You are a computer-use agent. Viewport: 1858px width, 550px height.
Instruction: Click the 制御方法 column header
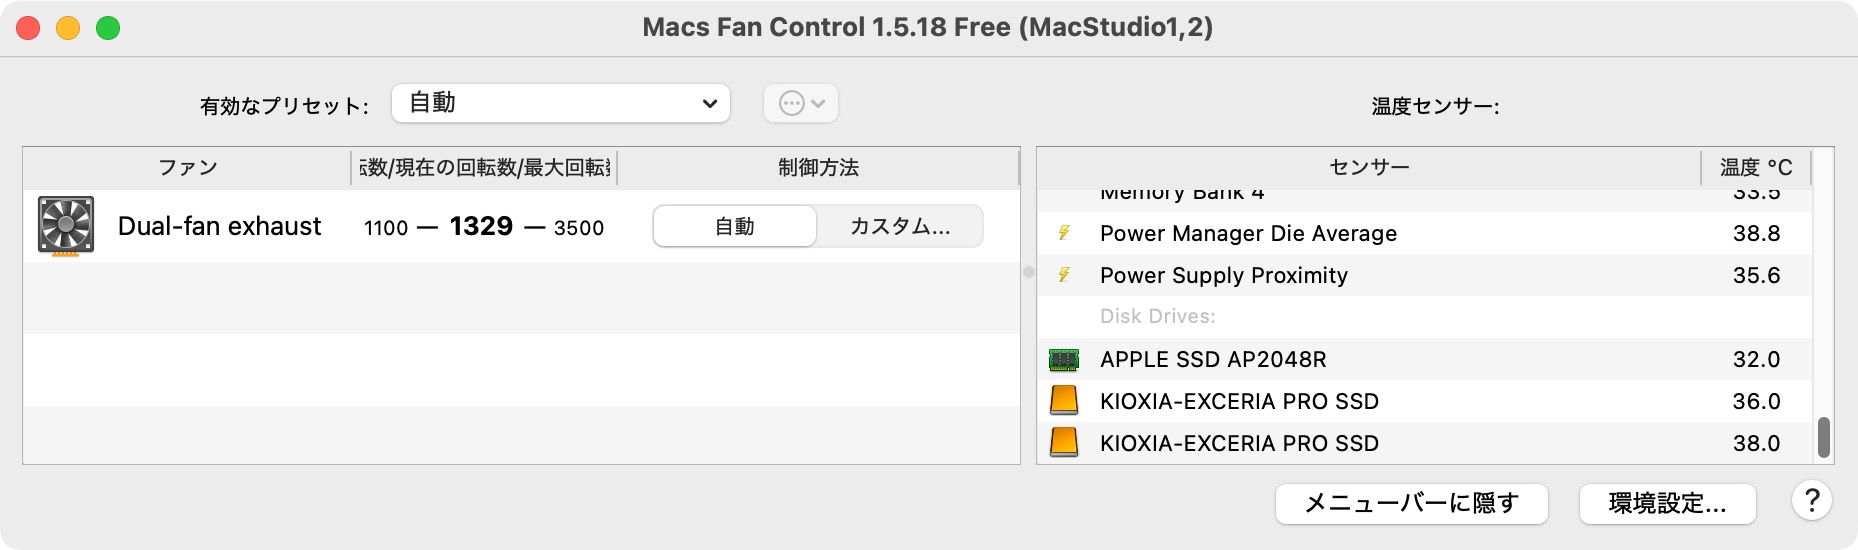pyautogui.click(x=818, y=168)
